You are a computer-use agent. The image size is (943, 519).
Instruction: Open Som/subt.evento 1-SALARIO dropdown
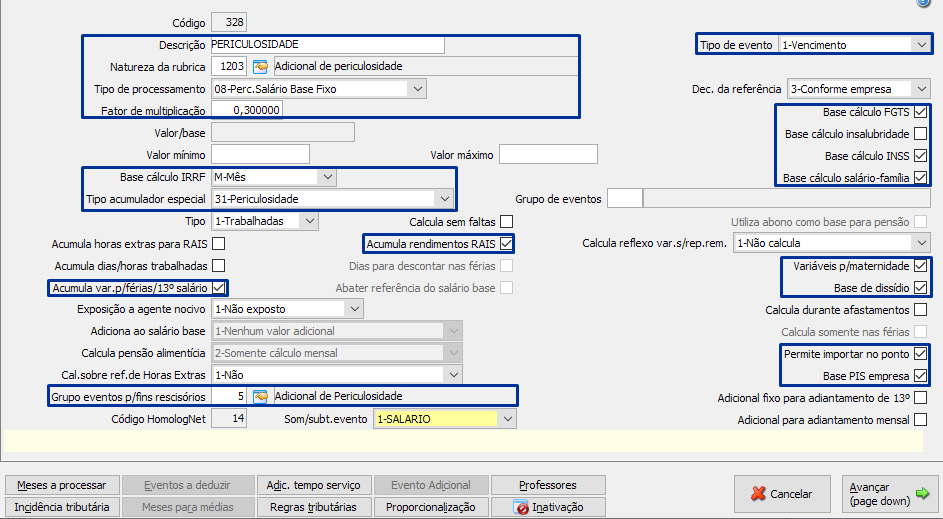click(508, 419)
